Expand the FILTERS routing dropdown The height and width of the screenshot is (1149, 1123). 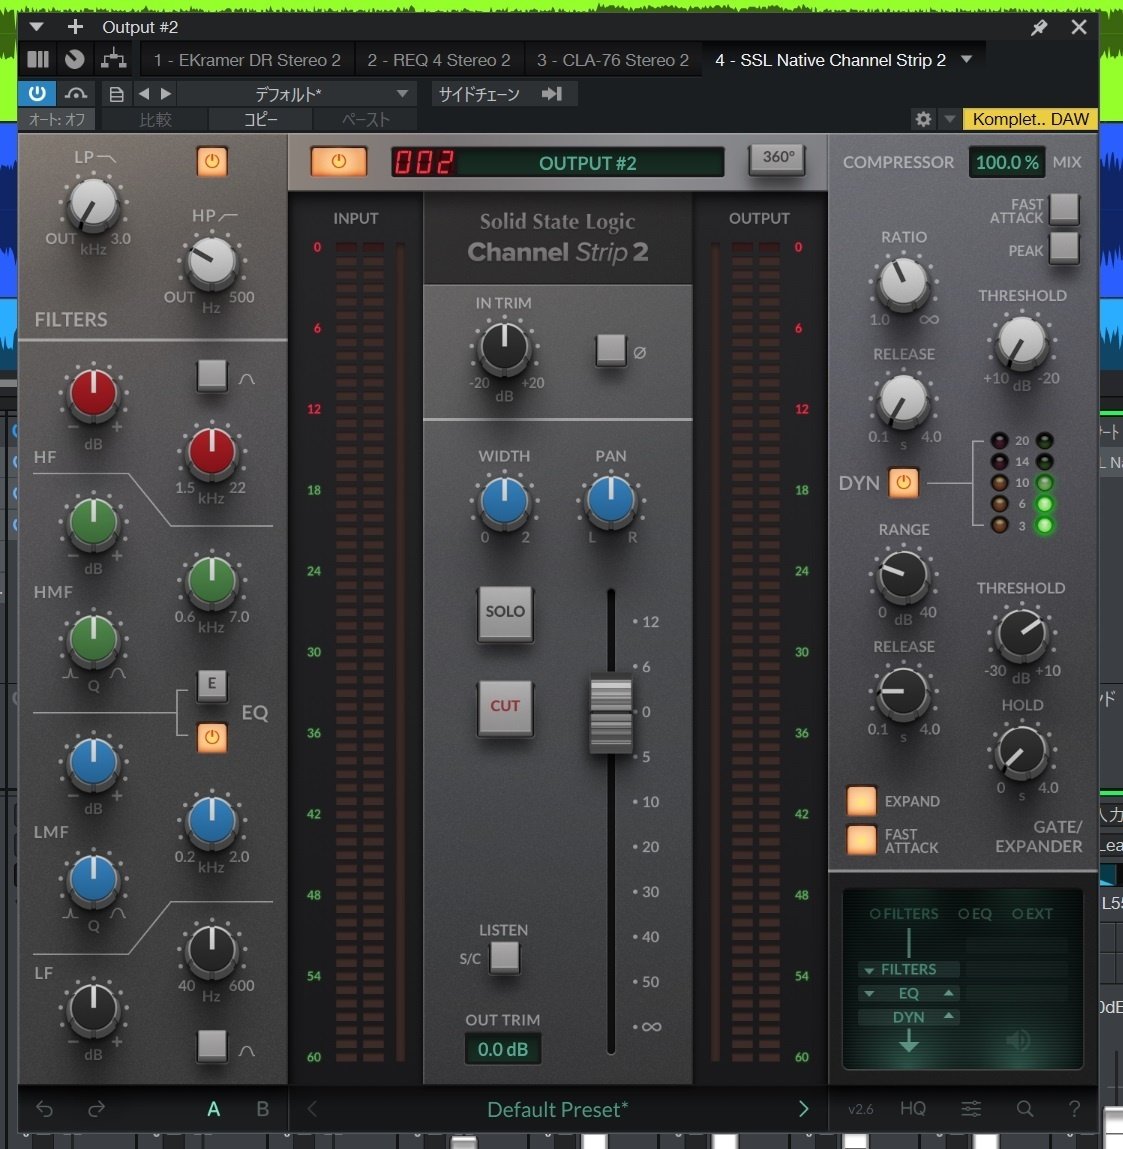pos(868,969)
